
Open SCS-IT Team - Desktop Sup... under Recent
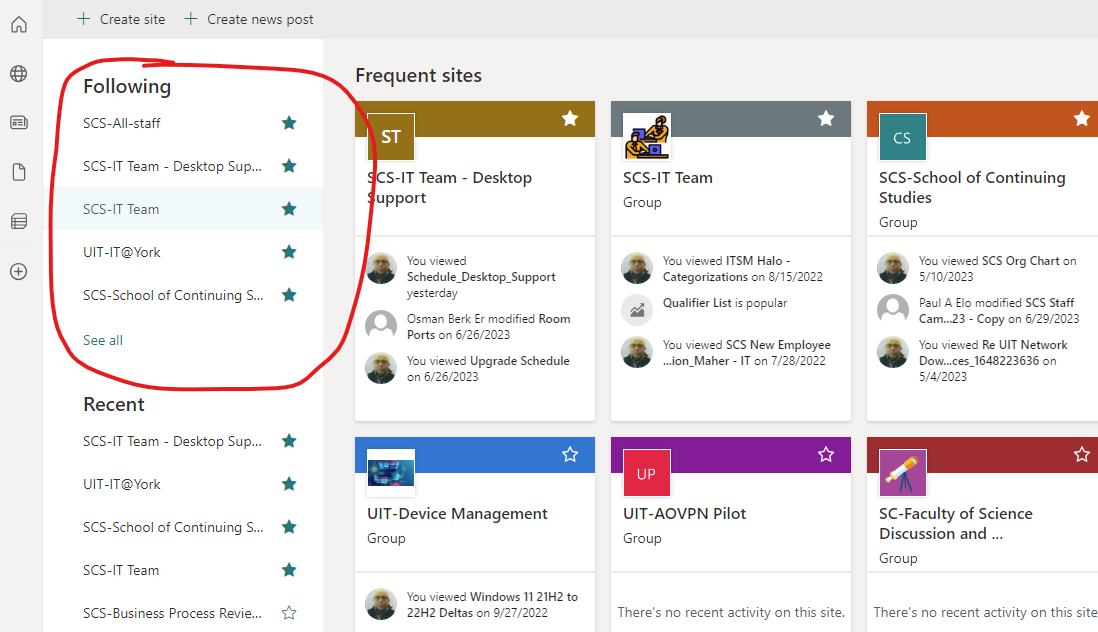tap(172, 441)
